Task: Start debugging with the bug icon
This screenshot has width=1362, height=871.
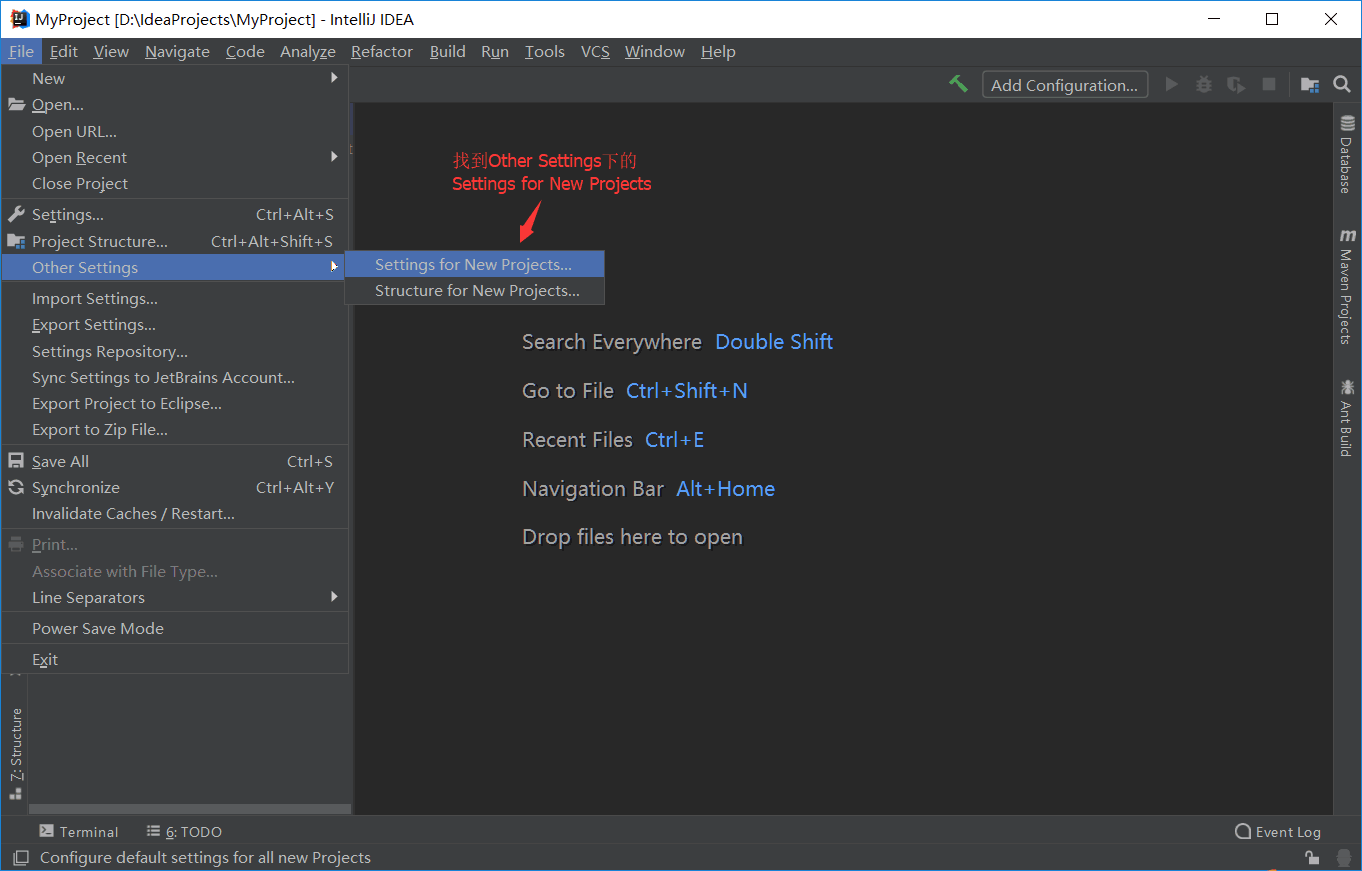Action: (x=1203, y=84)
